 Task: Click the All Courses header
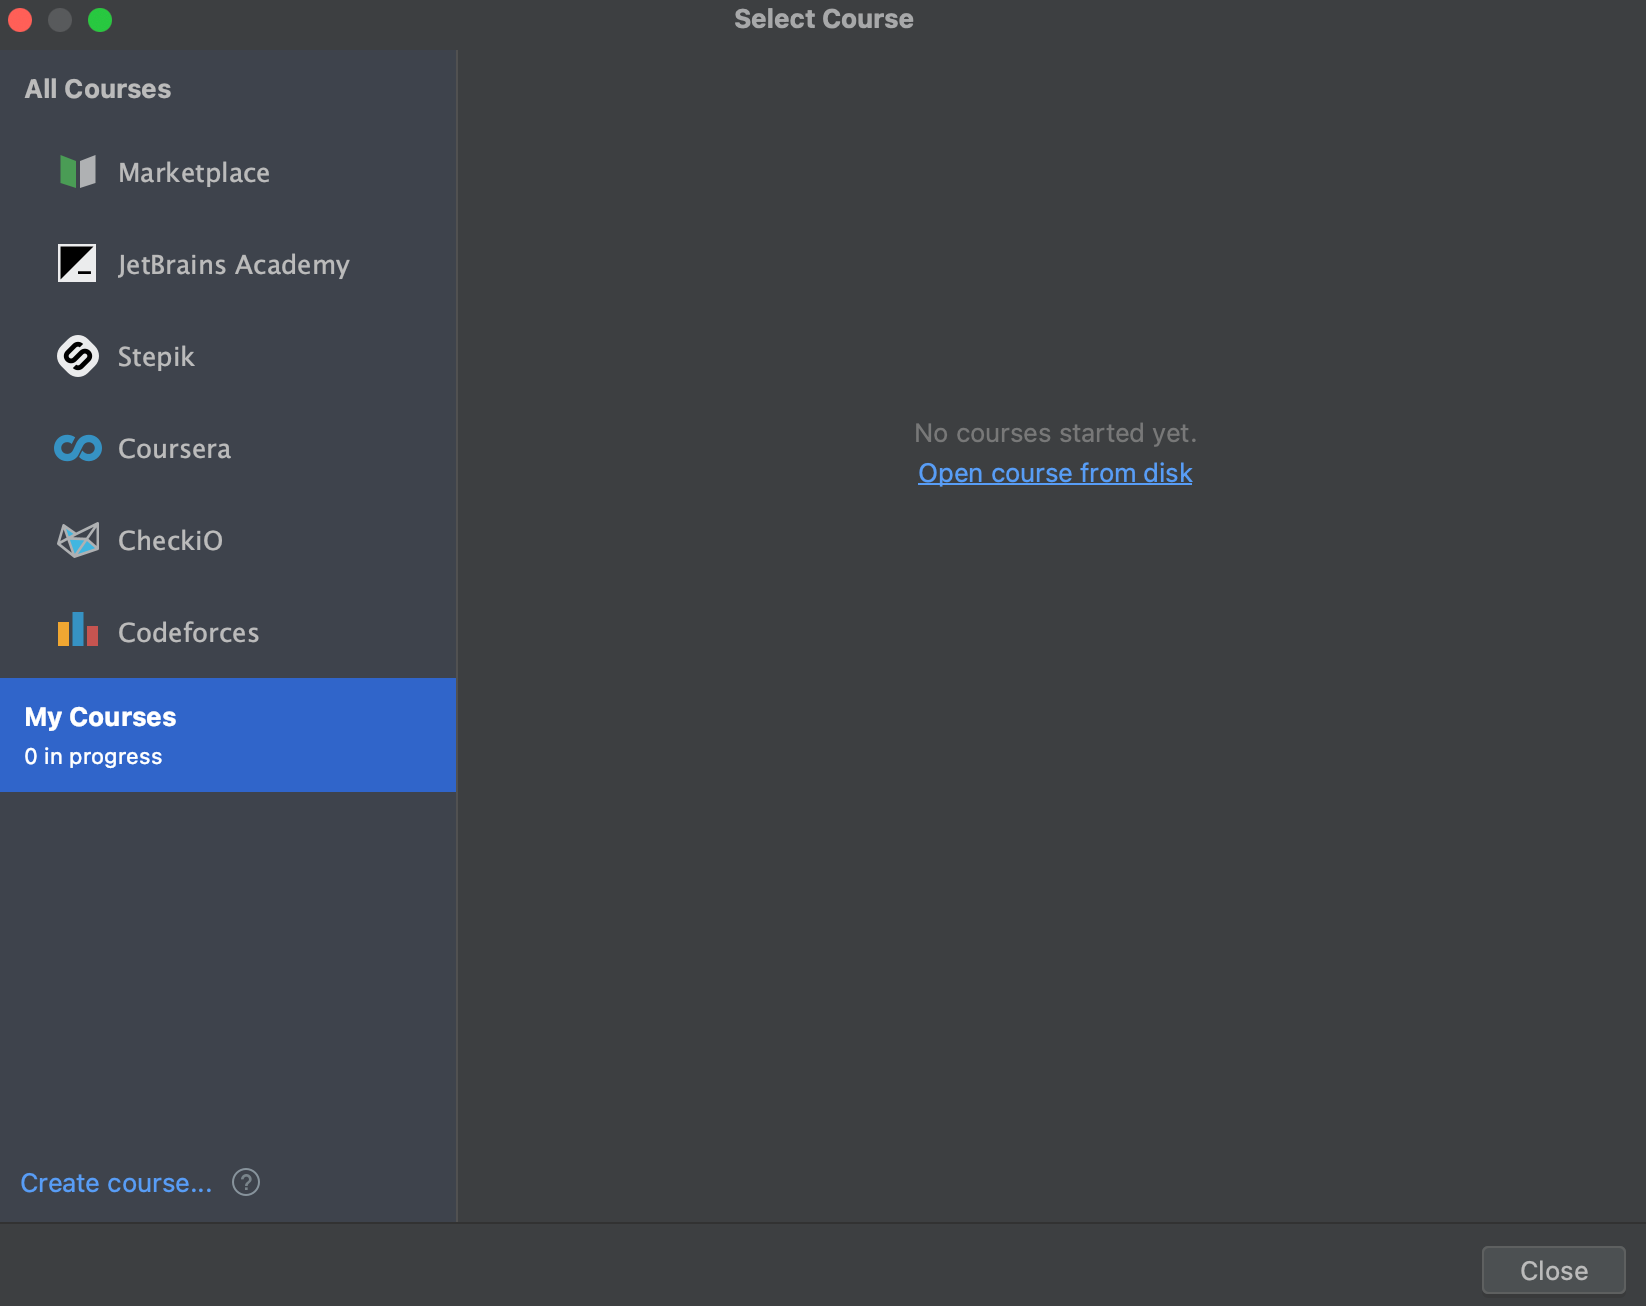[97, 88]
